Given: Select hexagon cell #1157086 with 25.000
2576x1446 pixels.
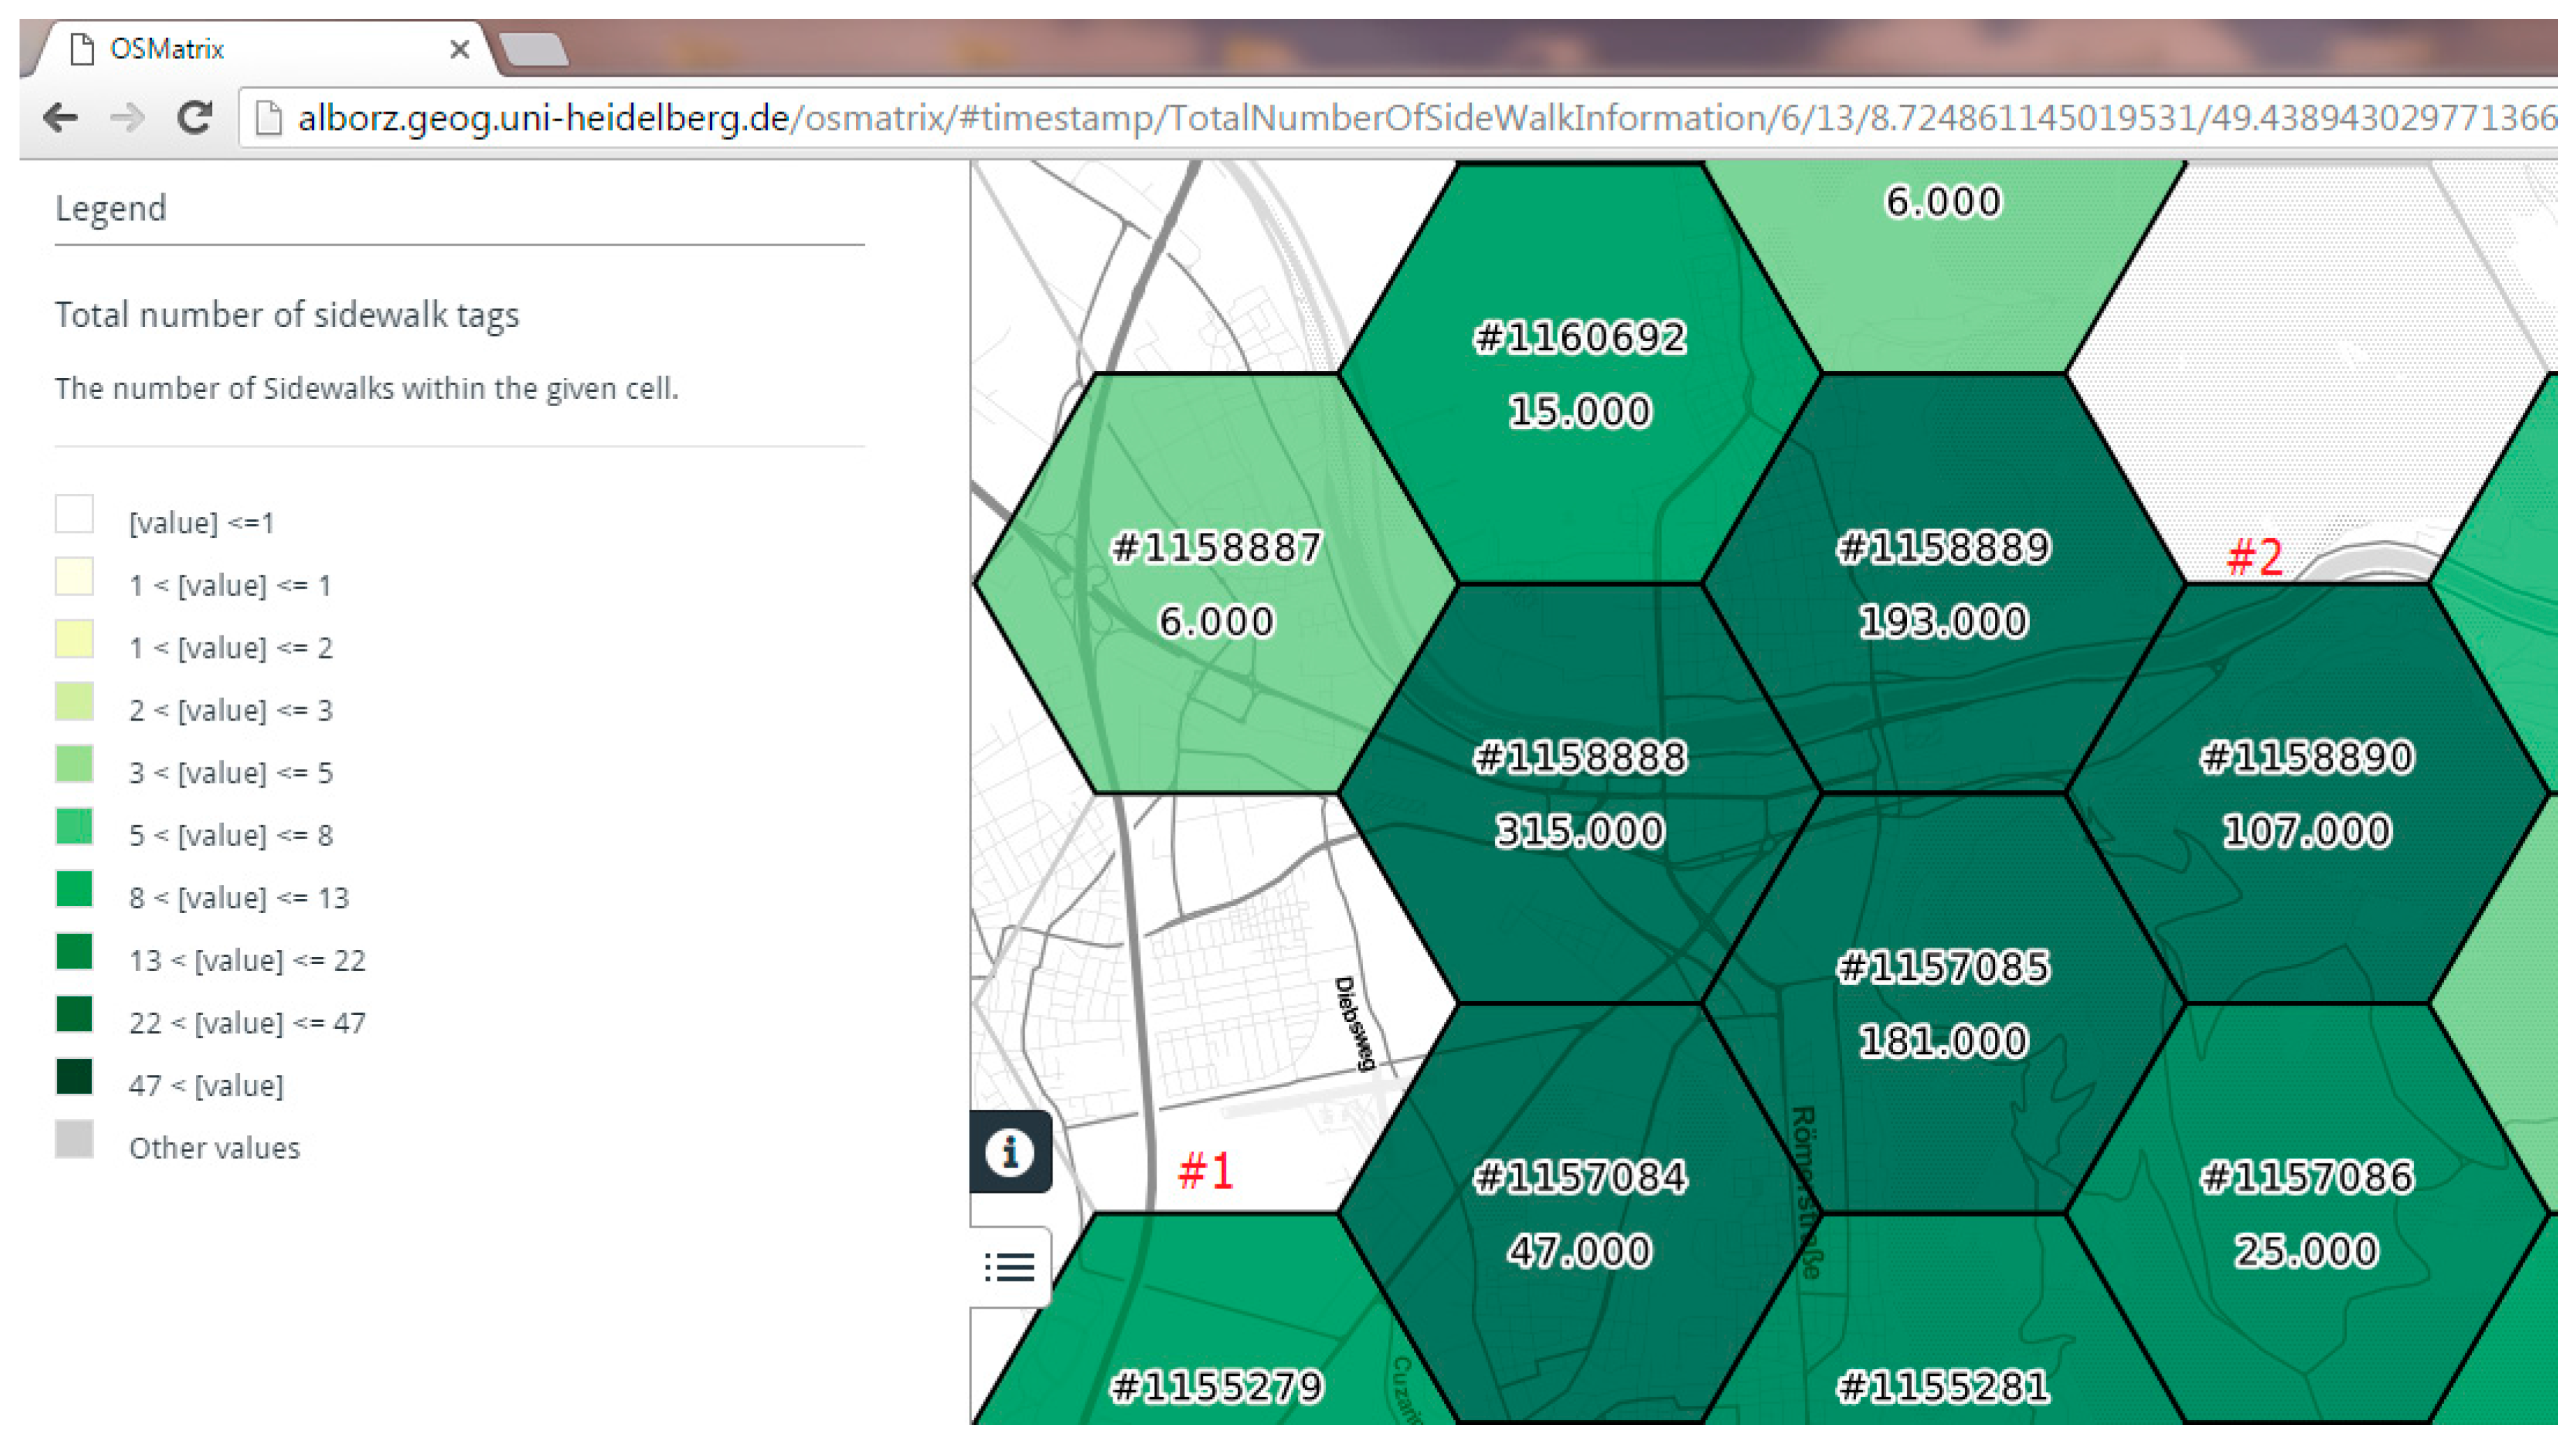Looking at the screenshot, I should (2307, 1213).
